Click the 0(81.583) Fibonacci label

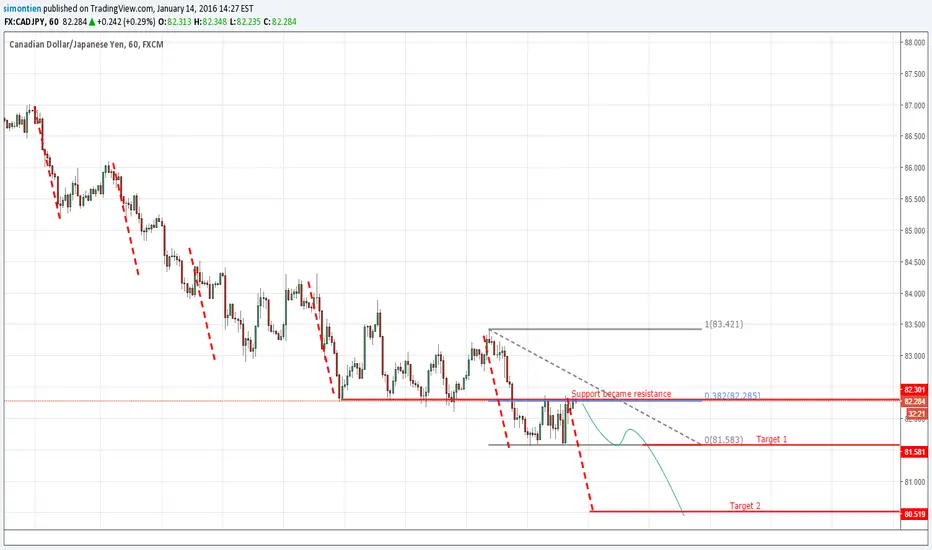[723, 439]
